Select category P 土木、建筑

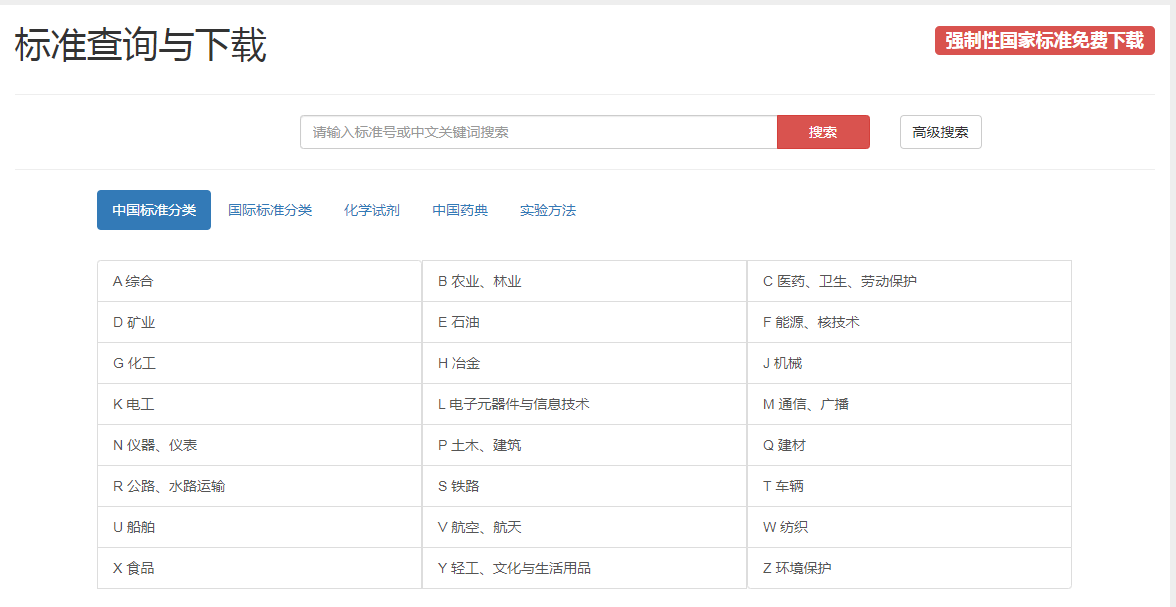pos(480,446)
